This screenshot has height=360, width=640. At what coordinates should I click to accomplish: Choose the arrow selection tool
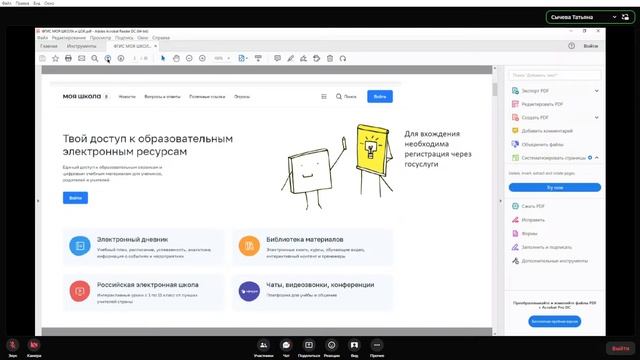click(163, 58)
